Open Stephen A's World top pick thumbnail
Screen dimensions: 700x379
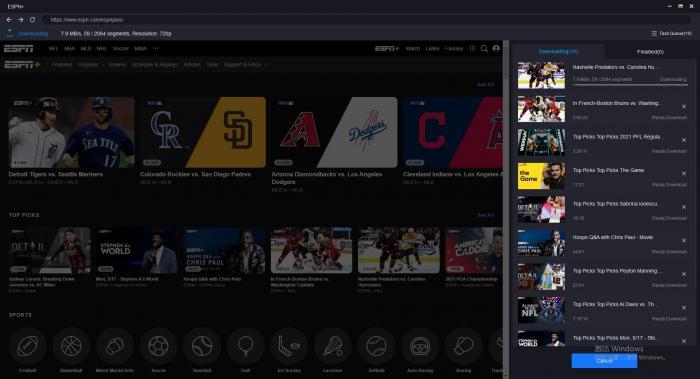click(136, 250)
